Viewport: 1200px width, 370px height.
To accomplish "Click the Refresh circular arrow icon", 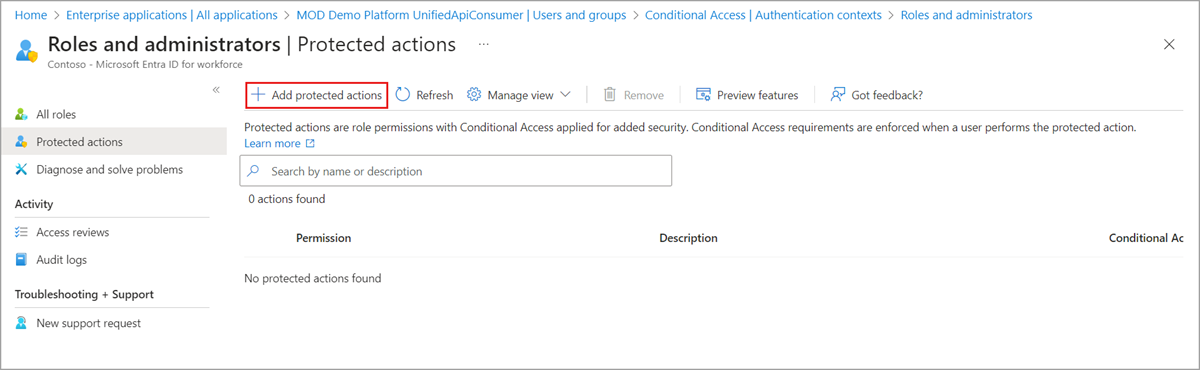I will click(x=403, y=95).
